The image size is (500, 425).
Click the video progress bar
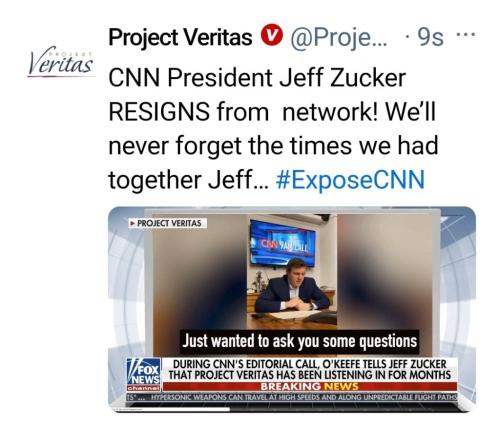click(292, 409)
